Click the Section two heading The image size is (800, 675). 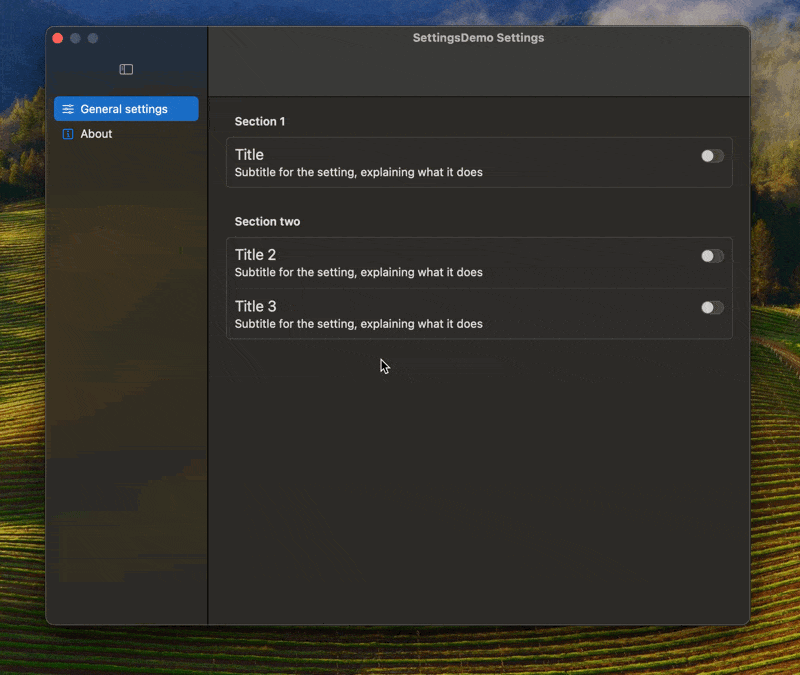pos(267,221)
